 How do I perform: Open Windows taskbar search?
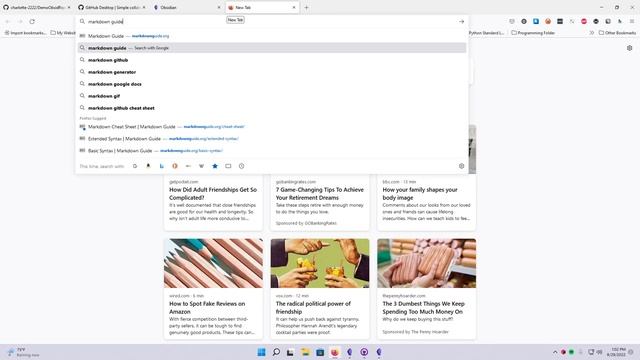click(276, 352)
